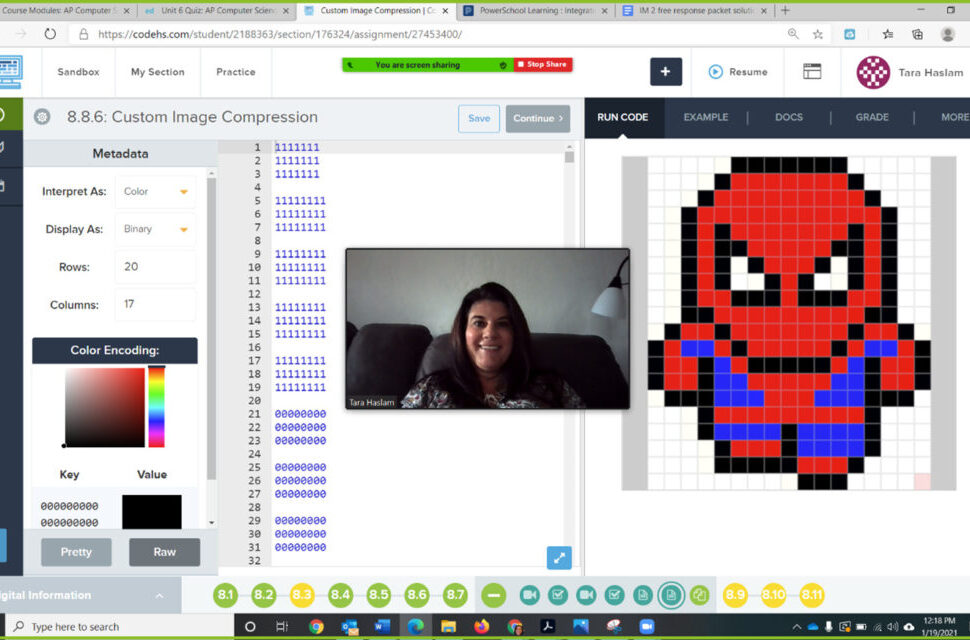Click the settings gear beside assignment title
Screen dimensions: 970x640
tap(42, 117)
